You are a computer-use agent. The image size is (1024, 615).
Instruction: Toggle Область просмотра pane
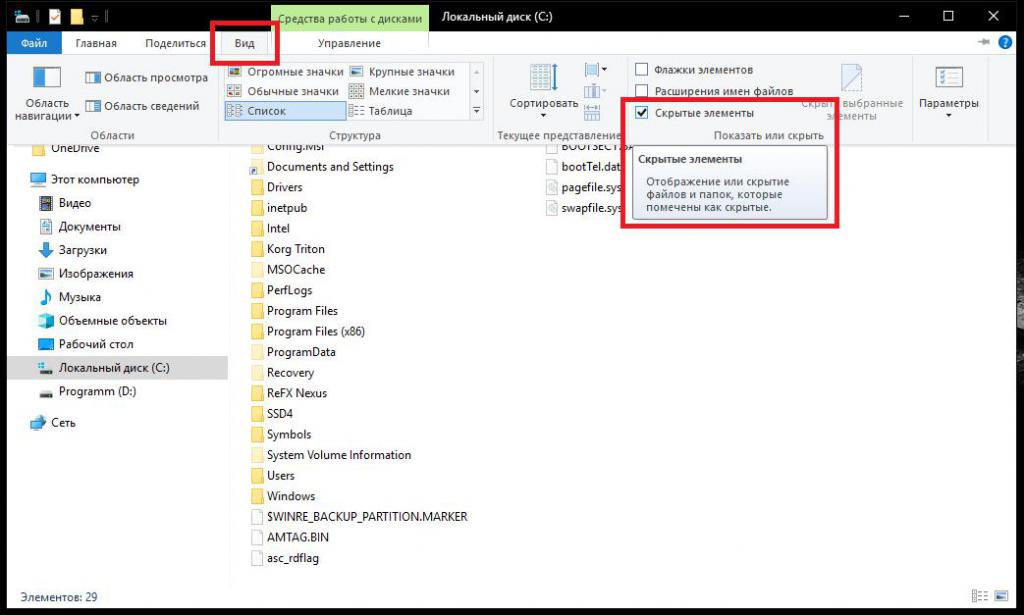146,78
